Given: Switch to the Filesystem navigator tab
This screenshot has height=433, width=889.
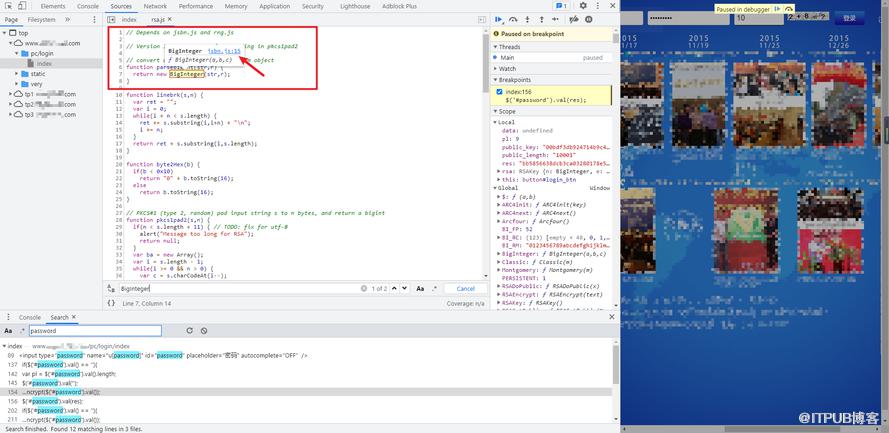Looking at the screenshot, I should click(x=41, y=19).
